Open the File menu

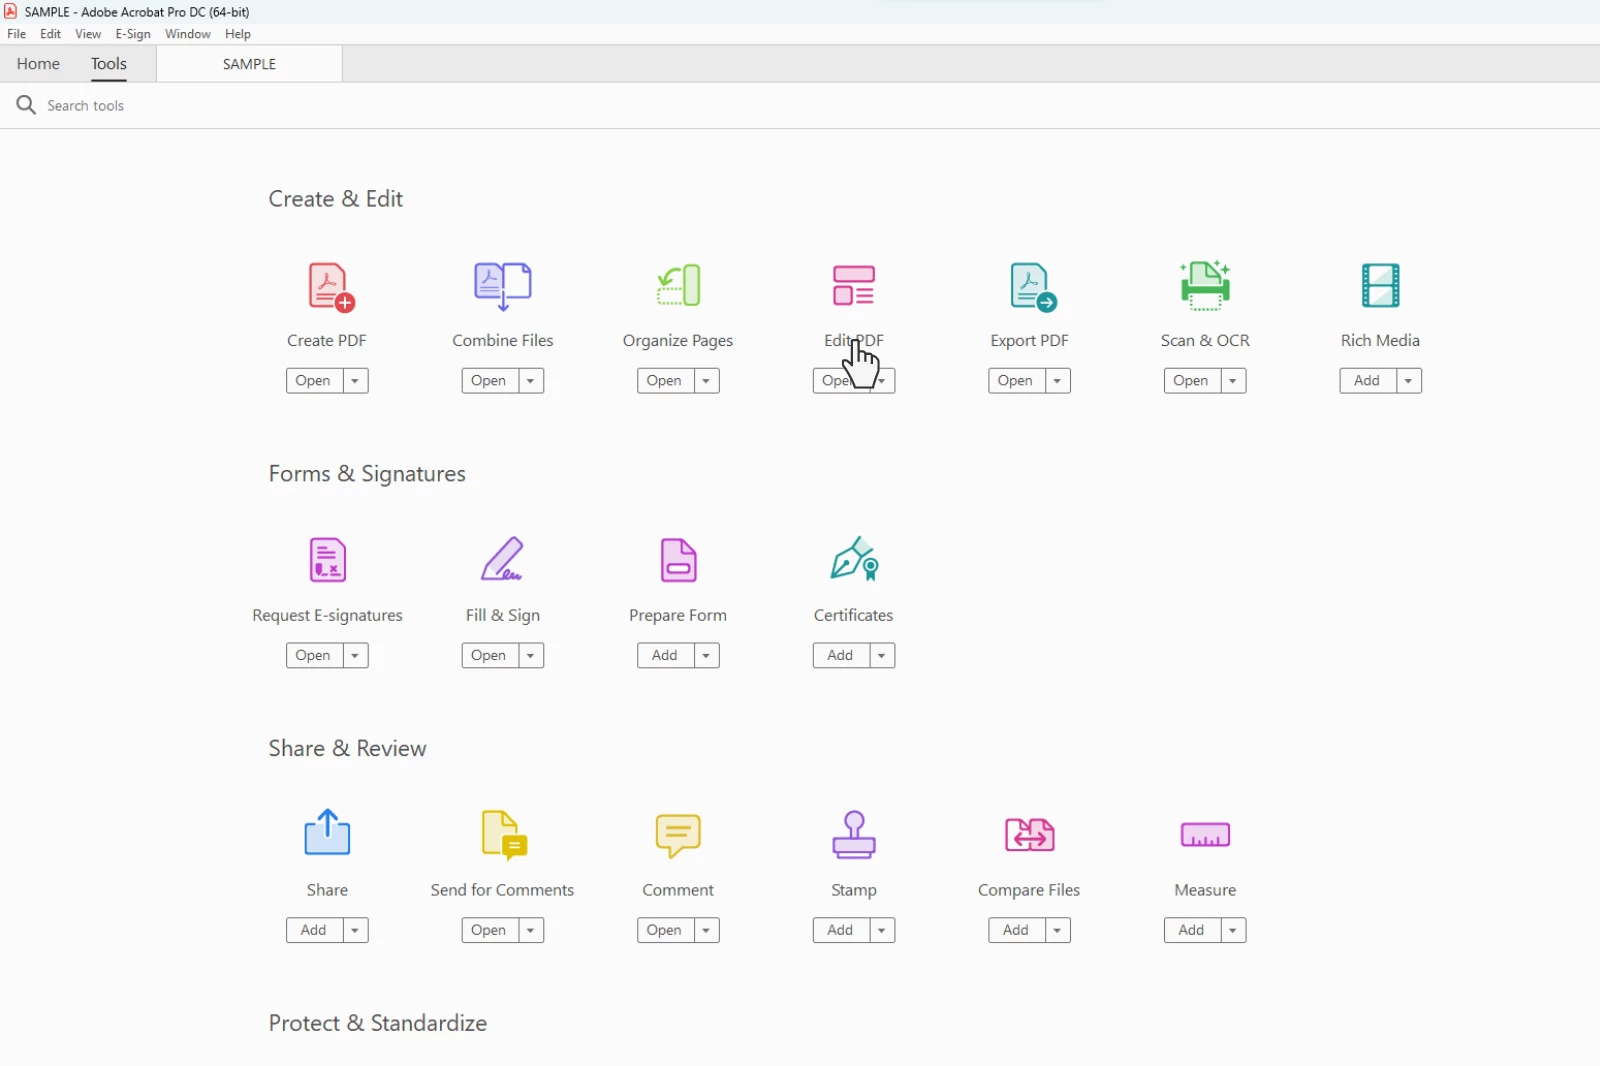(17, 34)
